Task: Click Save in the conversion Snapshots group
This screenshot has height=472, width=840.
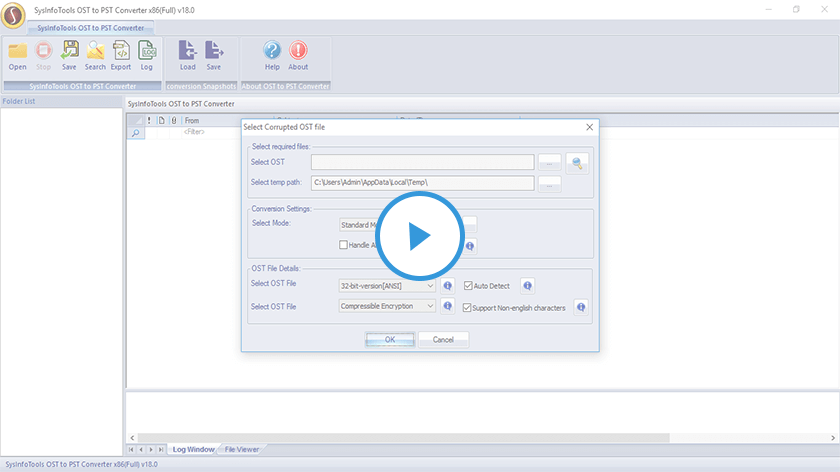Action: point(214,51)
